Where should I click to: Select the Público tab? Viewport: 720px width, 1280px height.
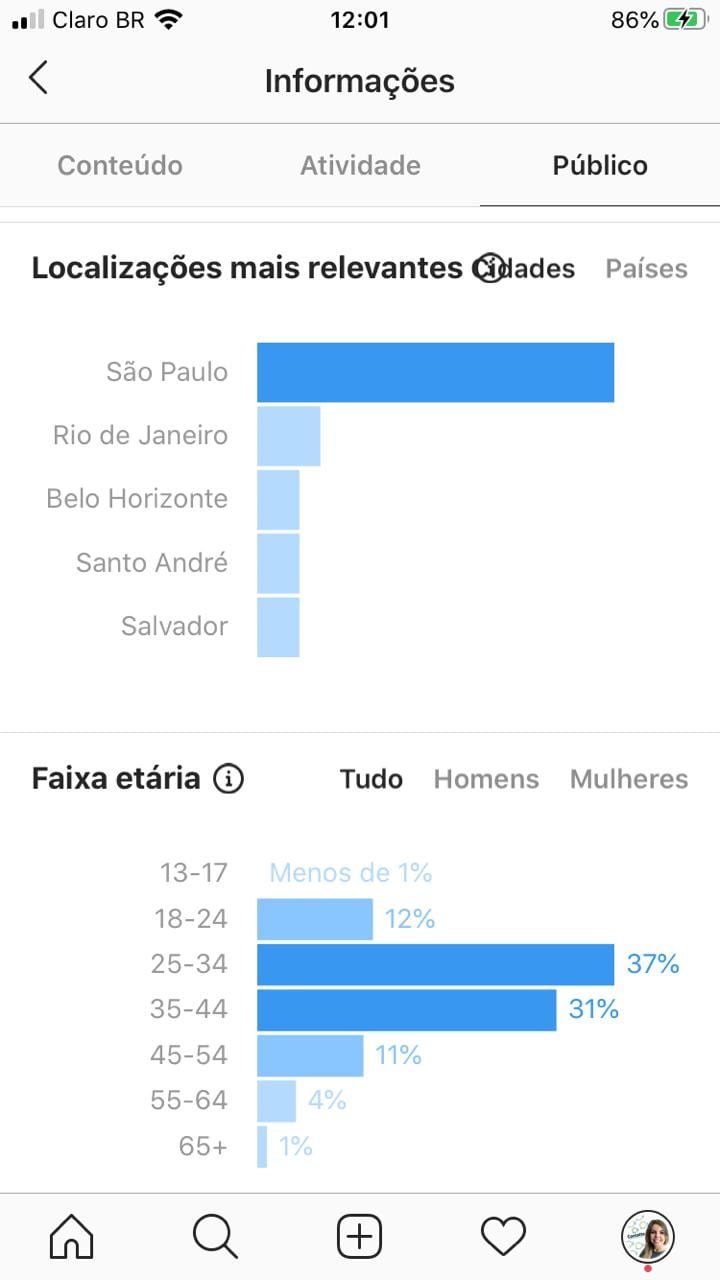tap(600, 165)
